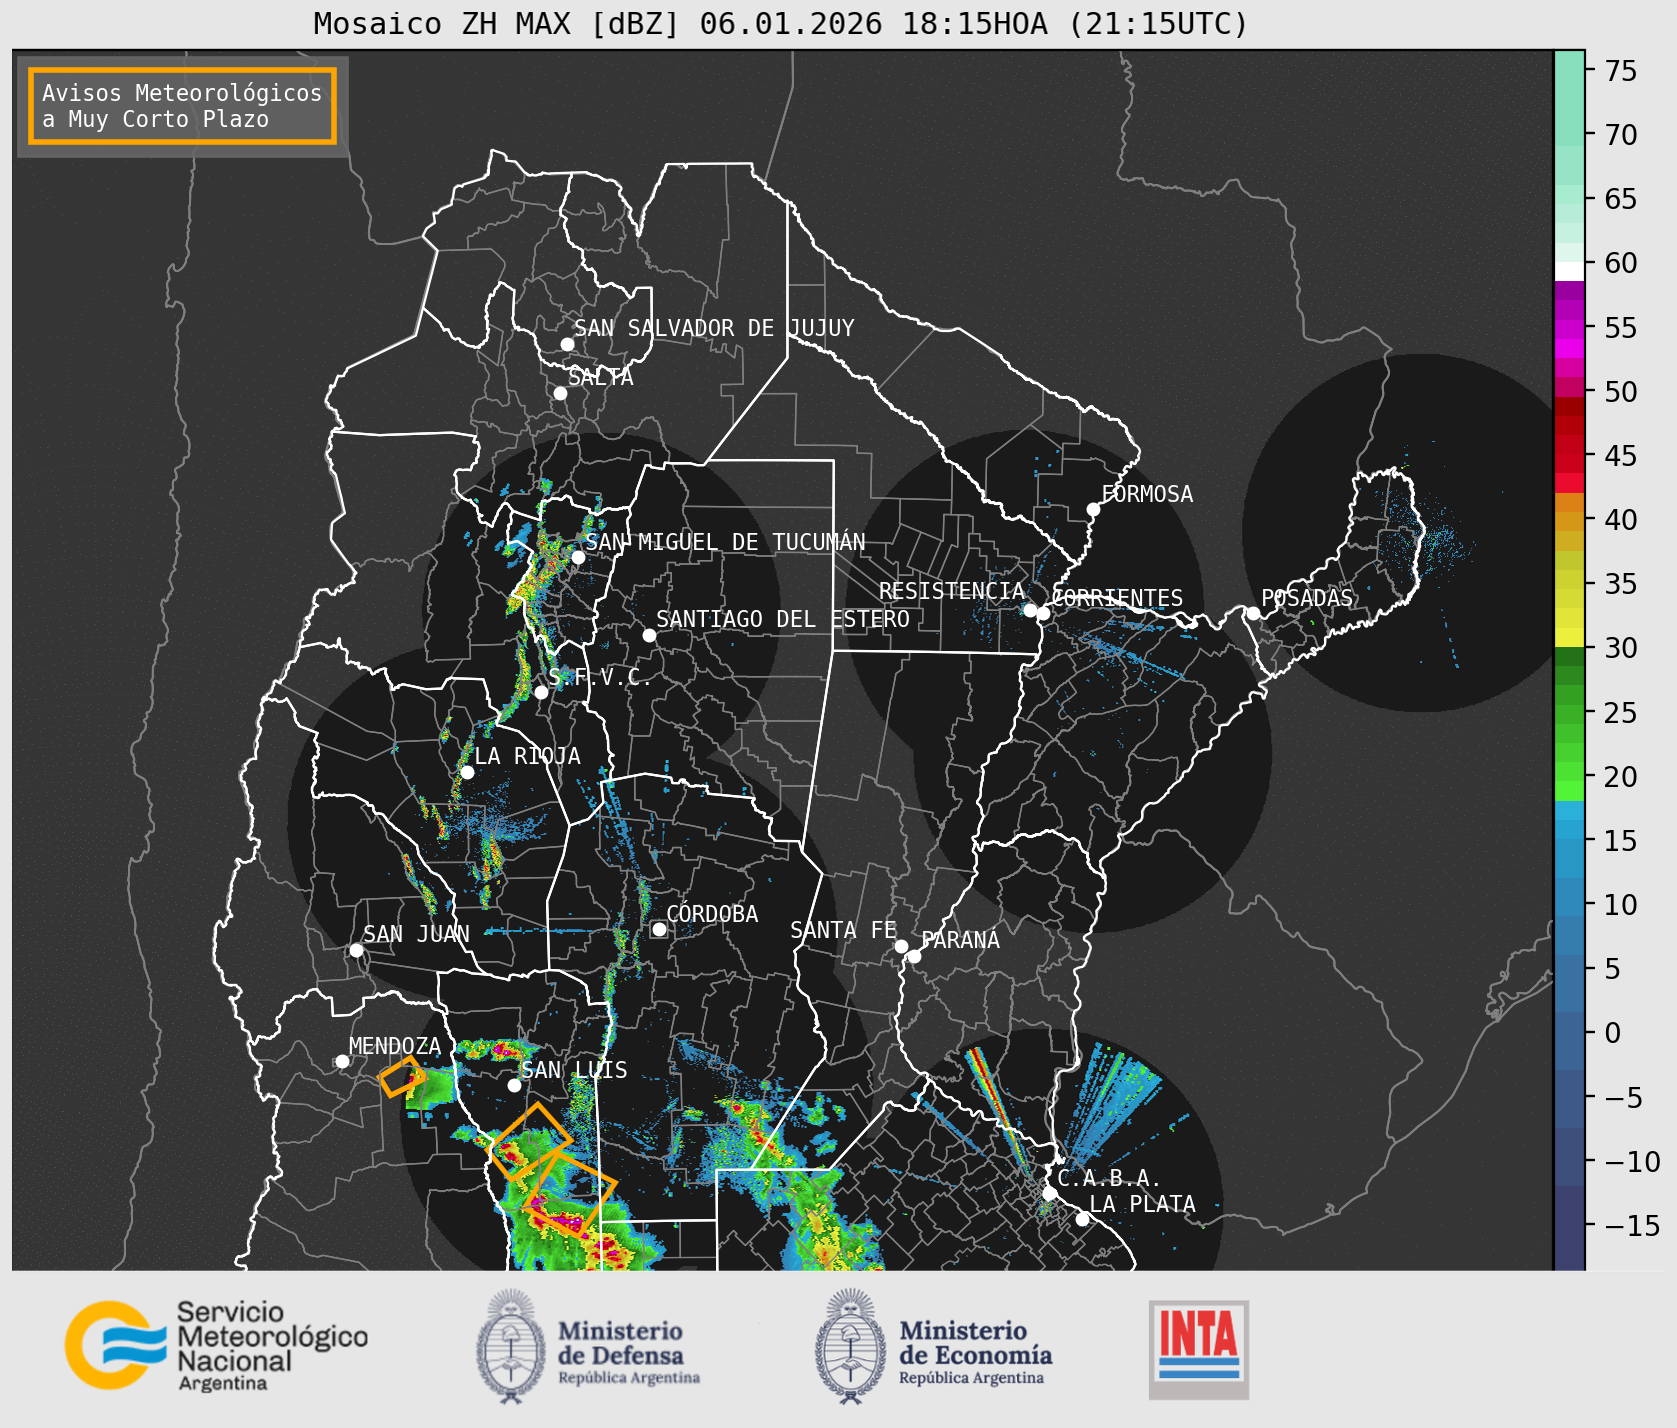Click the La Plata city marker dot

(x=1082, y=1219)
